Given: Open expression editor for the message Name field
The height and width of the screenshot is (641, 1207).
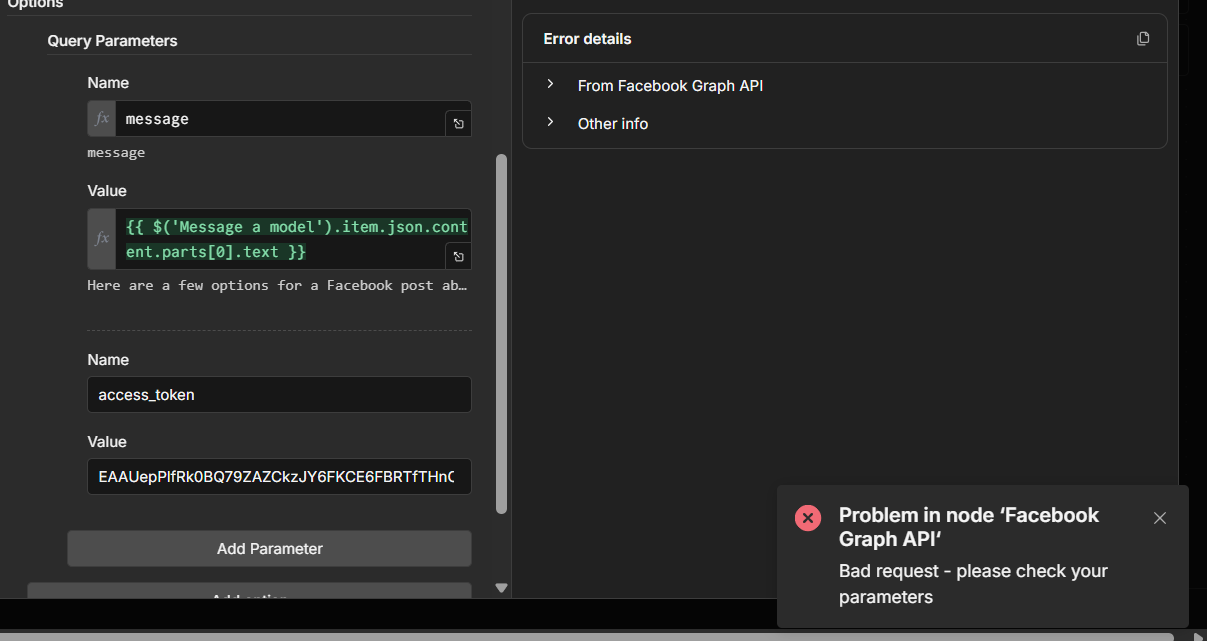Looking at the screenshot, I should coord(458,124).
